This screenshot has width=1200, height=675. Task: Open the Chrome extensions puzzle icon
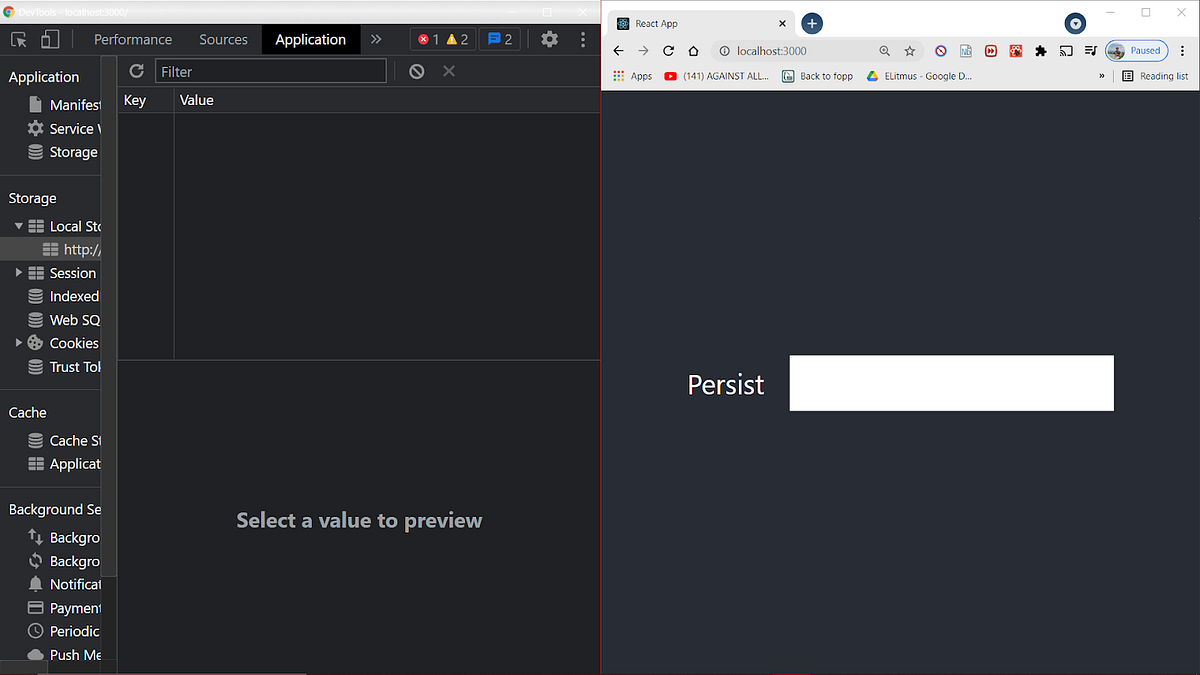1039,50
